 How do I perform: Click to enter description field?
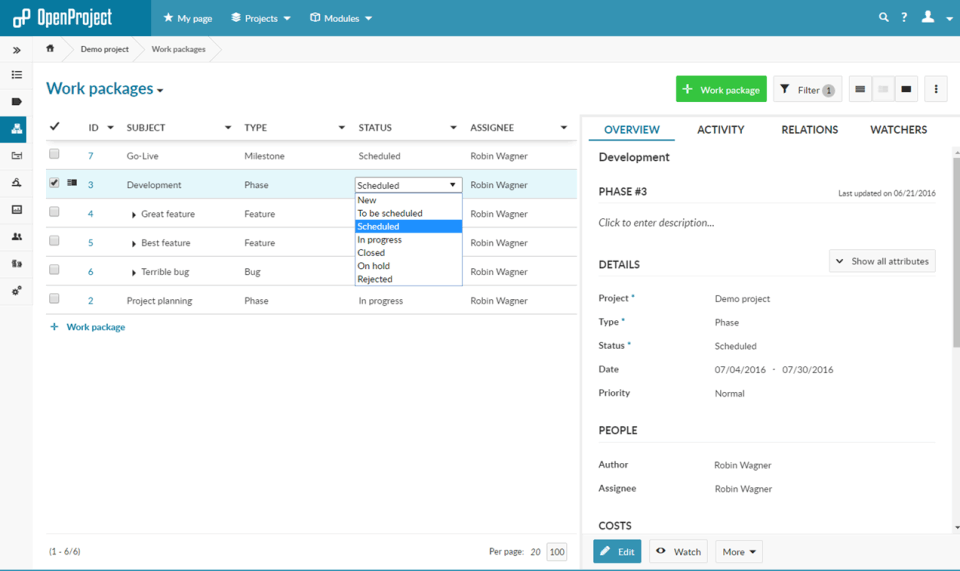[x=656, y=223]
